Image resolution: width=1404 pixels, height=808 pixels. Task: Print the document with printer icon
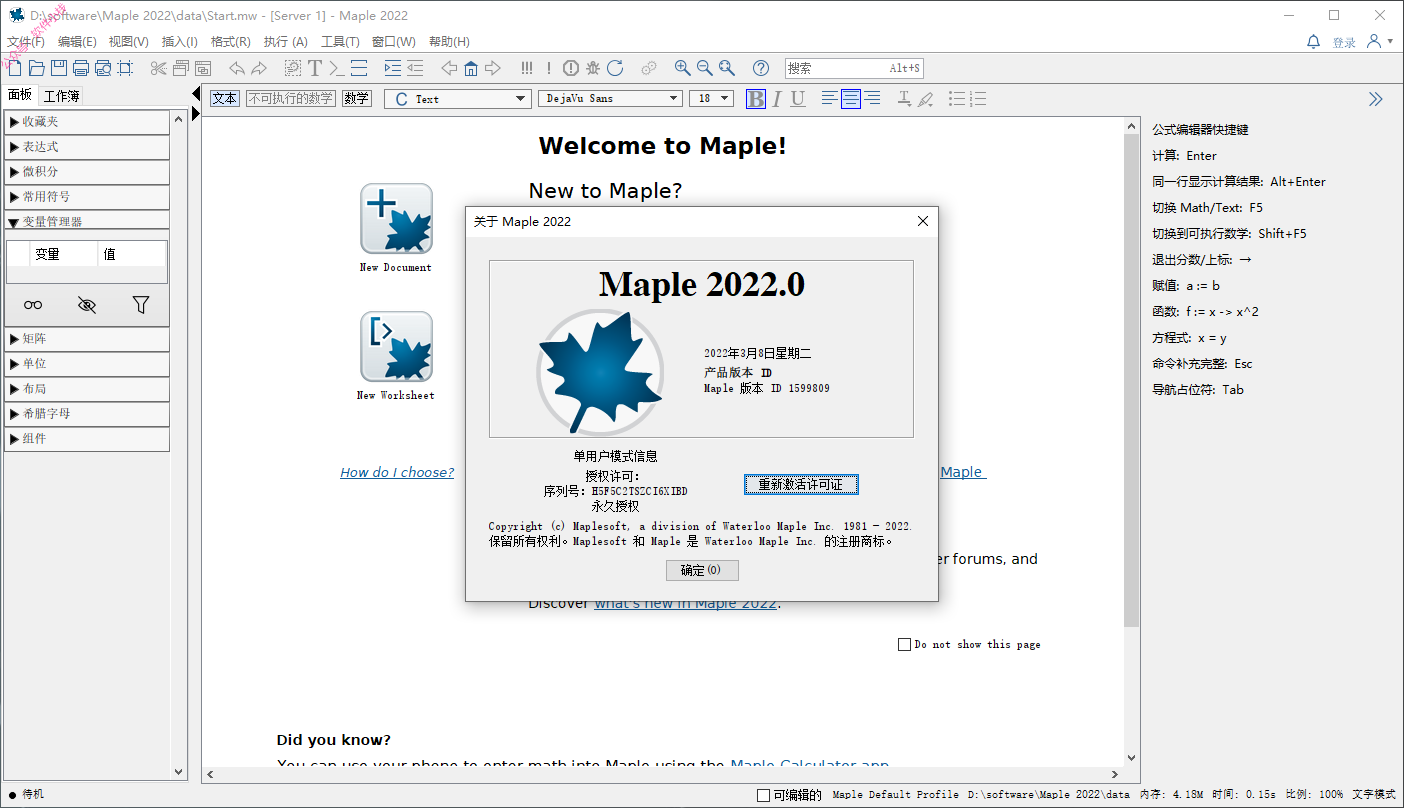[81, 68]
